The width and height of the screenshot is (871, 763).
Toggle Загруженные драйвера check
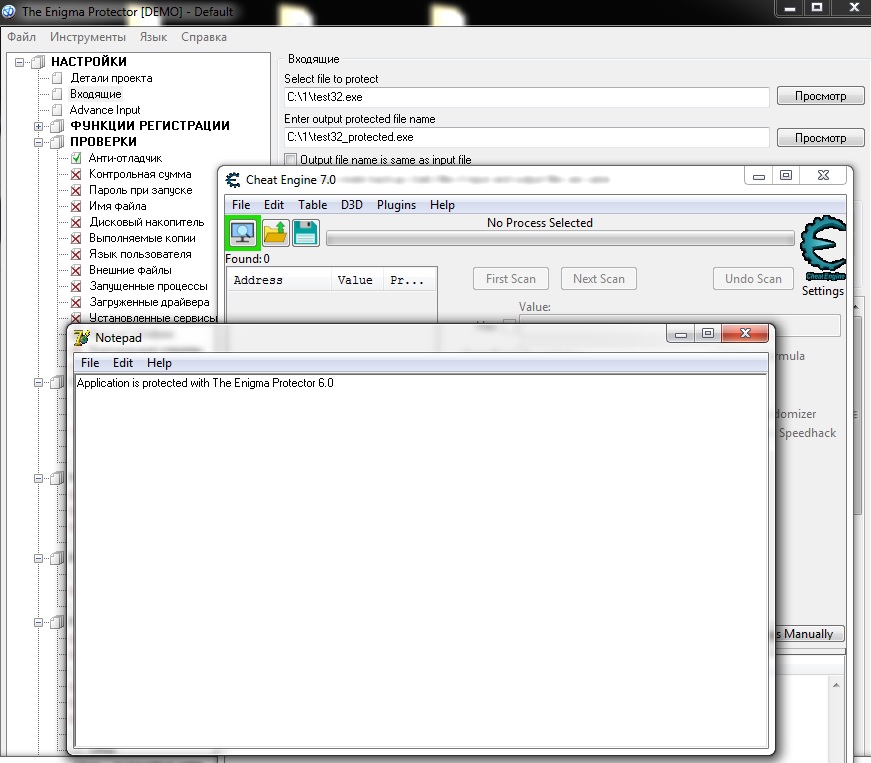77,303
